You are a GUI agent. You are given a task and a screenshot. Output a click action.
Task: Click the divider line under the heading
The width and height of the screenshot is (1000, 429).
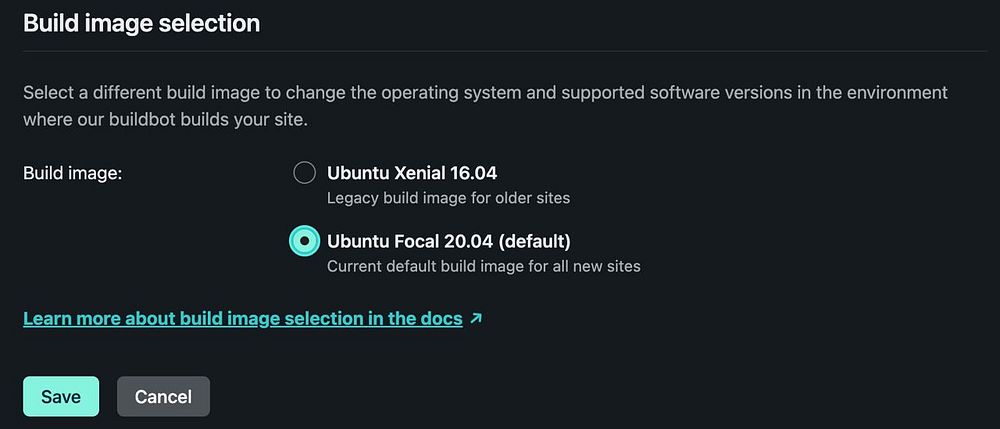pyautogui.click(x=500, y=50)
